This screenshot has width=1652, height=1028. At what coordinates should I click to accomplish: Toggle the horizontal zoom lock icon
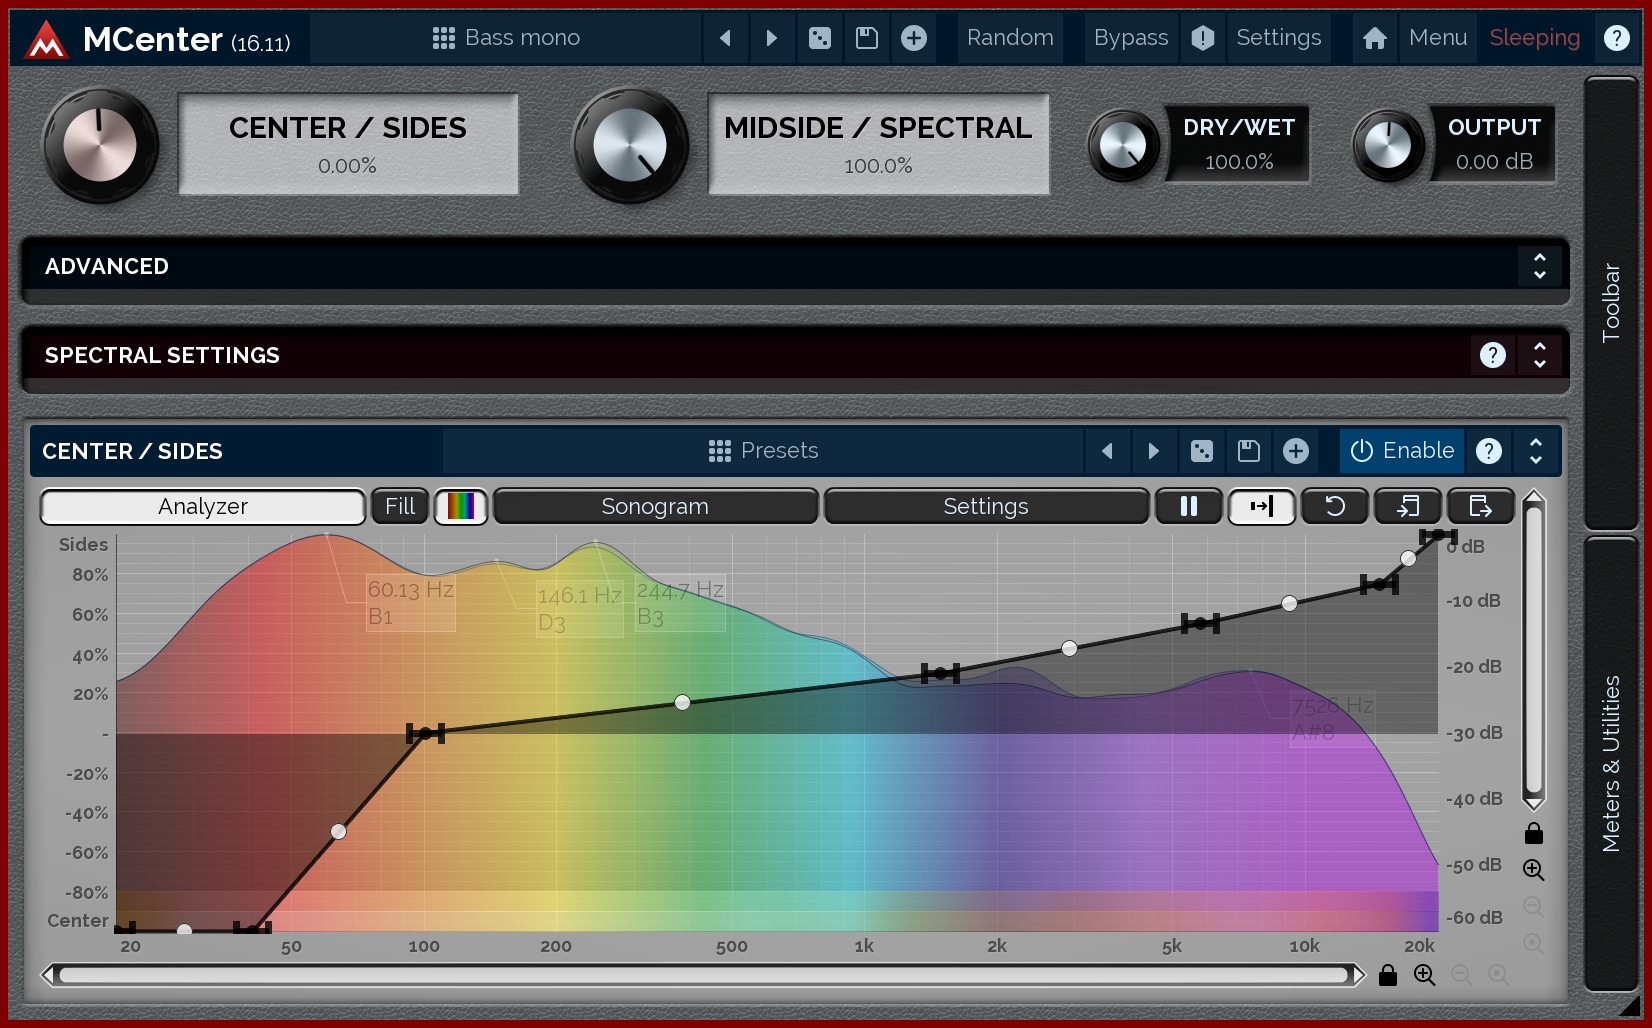click(1387, 975)
